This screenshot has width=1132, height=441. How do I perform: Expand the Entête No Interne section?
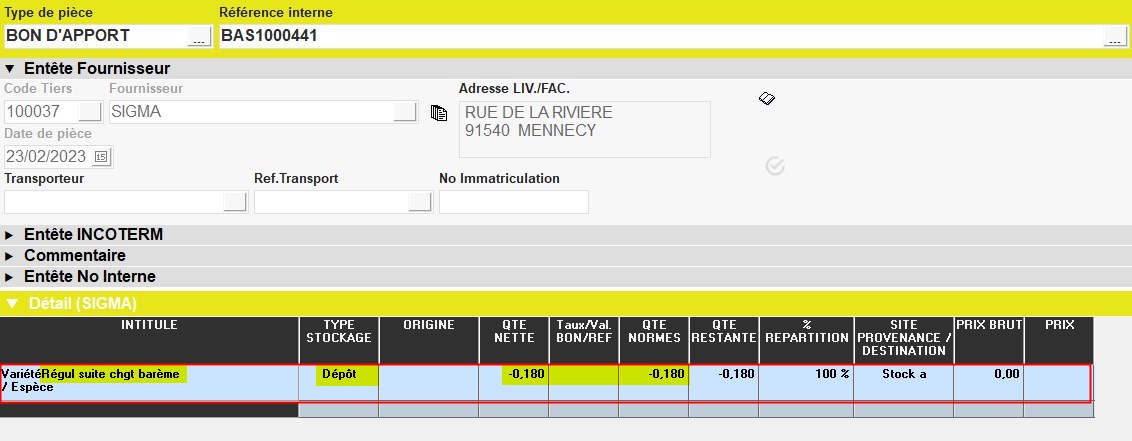11,277
